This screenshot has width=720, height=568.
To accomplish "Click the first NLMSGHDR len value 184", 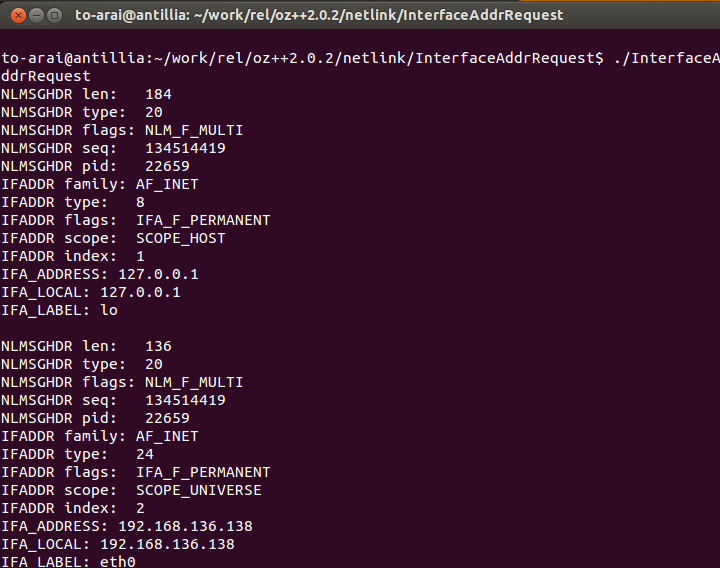I will (158, 94).
